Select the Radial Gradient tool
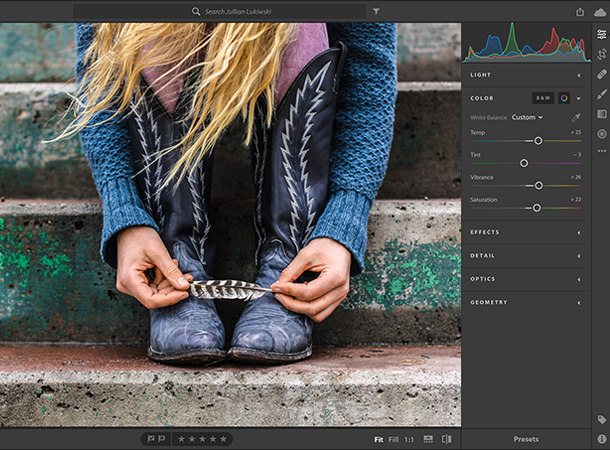 click(x=601, y=133)
